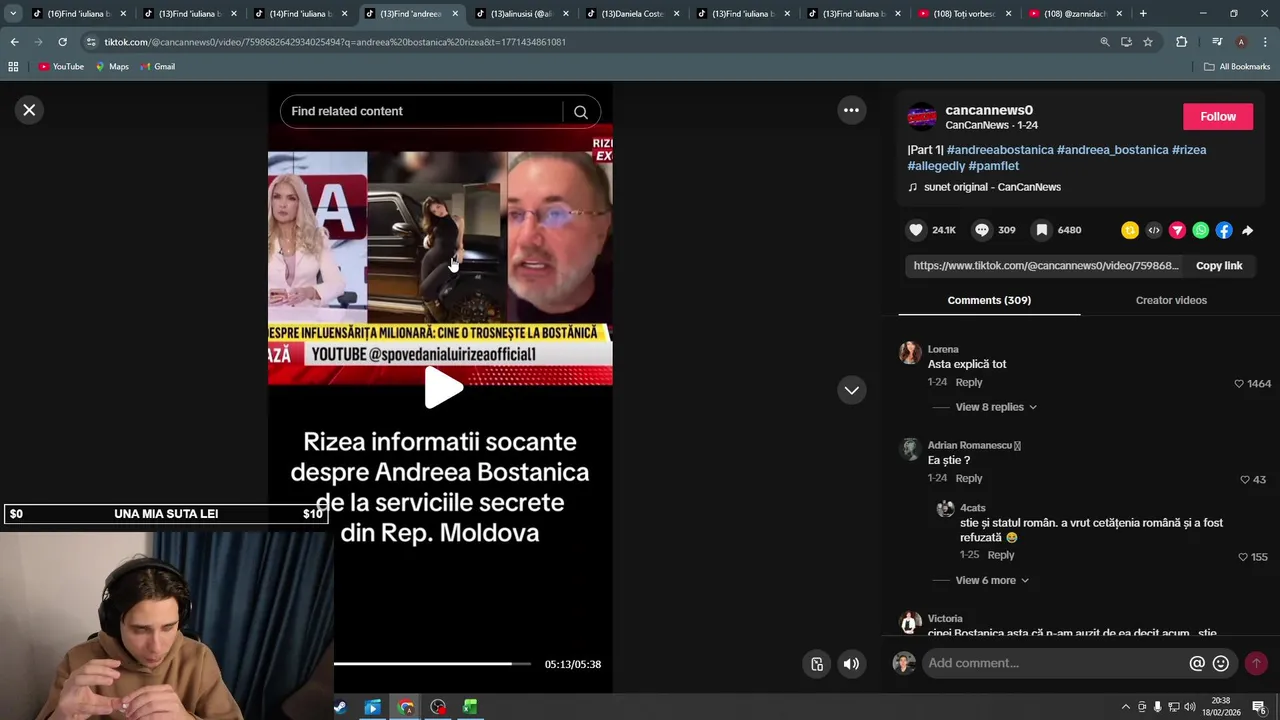The image size is (1280, 720).
Task: Bookmark this page with the star icon
Action: pyautogui.click(x=1148, y=42)
